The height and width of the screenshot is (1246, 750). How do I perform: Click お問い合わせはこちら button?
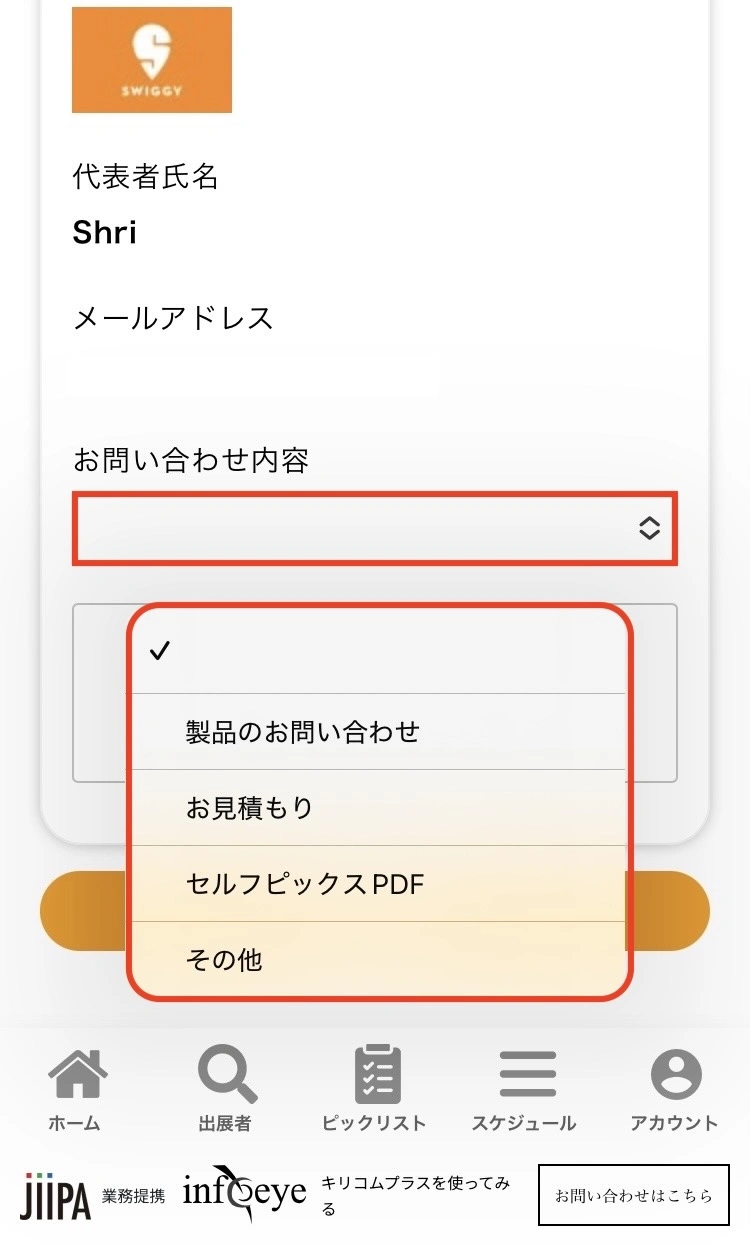pos(634,1195)
